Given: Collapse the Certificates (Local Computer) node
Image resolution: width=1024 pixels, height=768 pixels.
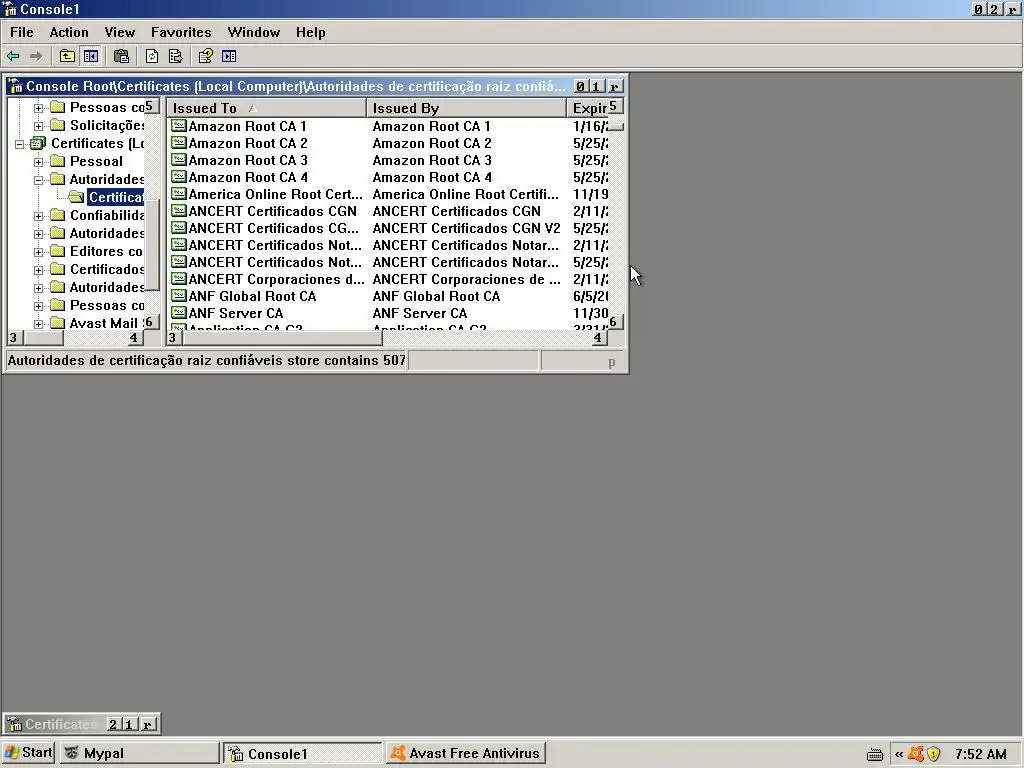Looking at the screenshot, I should [20, 144].
